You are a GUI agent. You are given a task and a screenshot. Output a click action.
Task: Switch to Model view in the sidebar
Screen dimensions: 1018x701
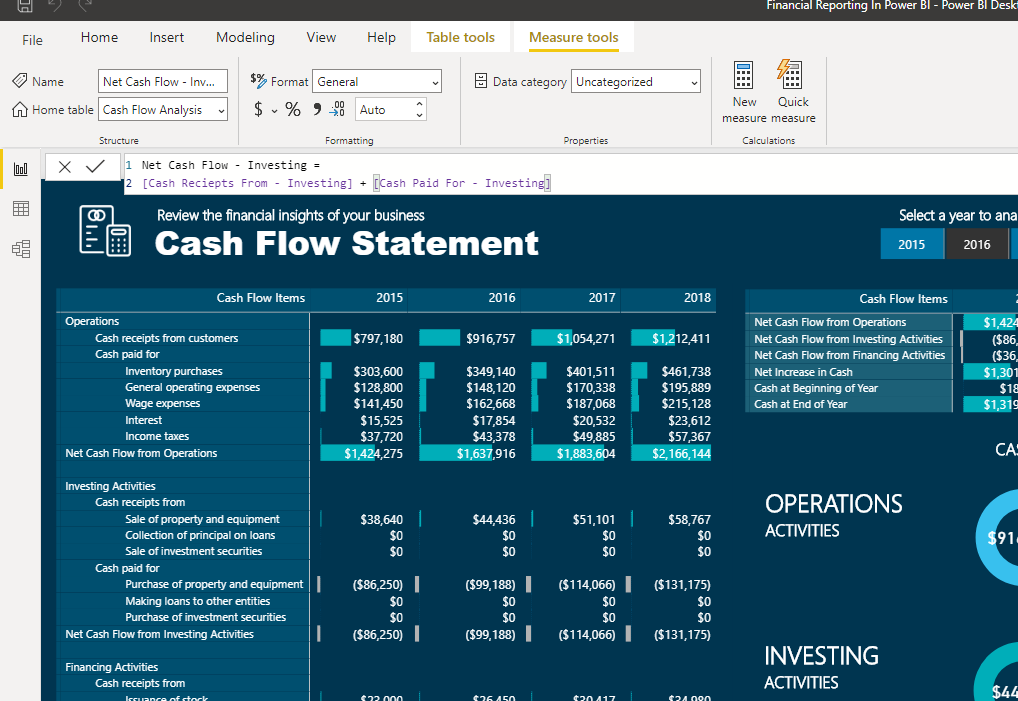click(x=21, y=249)
